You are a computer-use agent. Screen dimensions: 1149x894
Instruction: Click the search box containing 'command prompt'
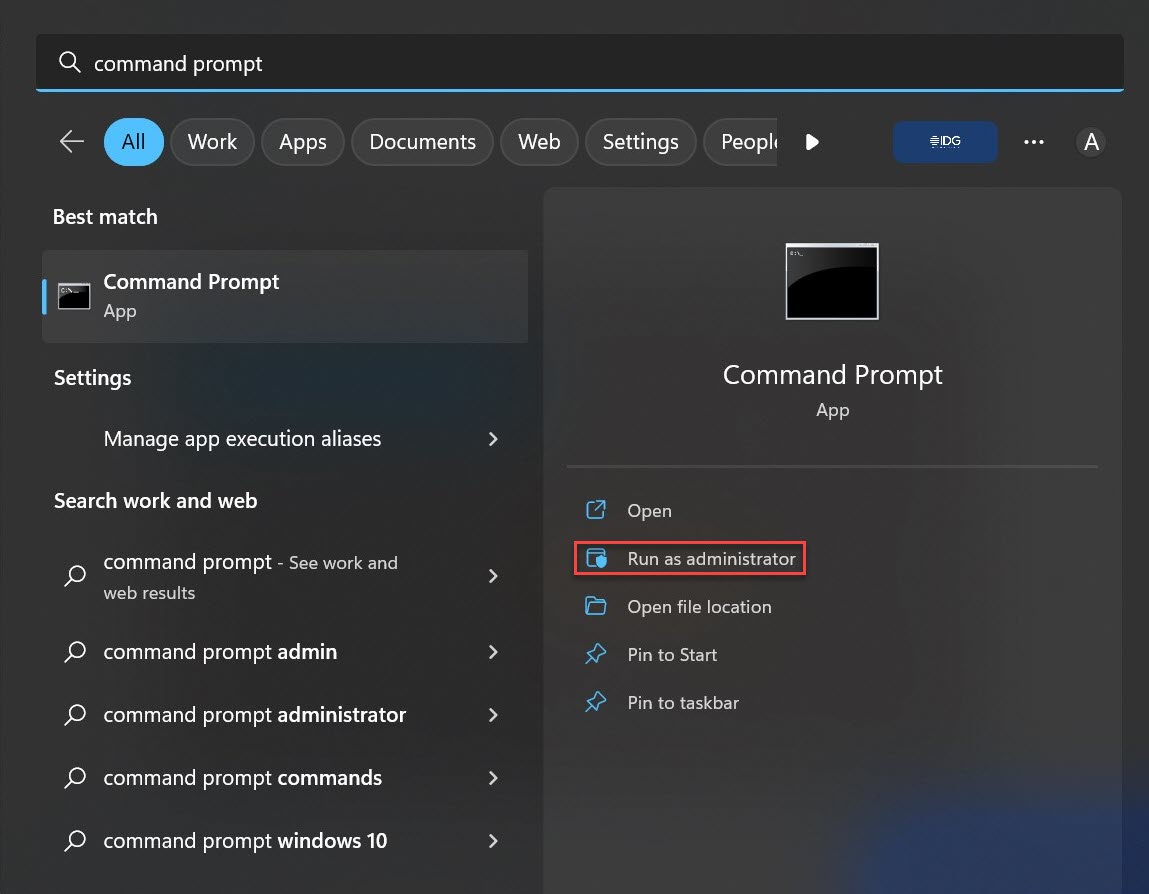(x=580, y=62)
